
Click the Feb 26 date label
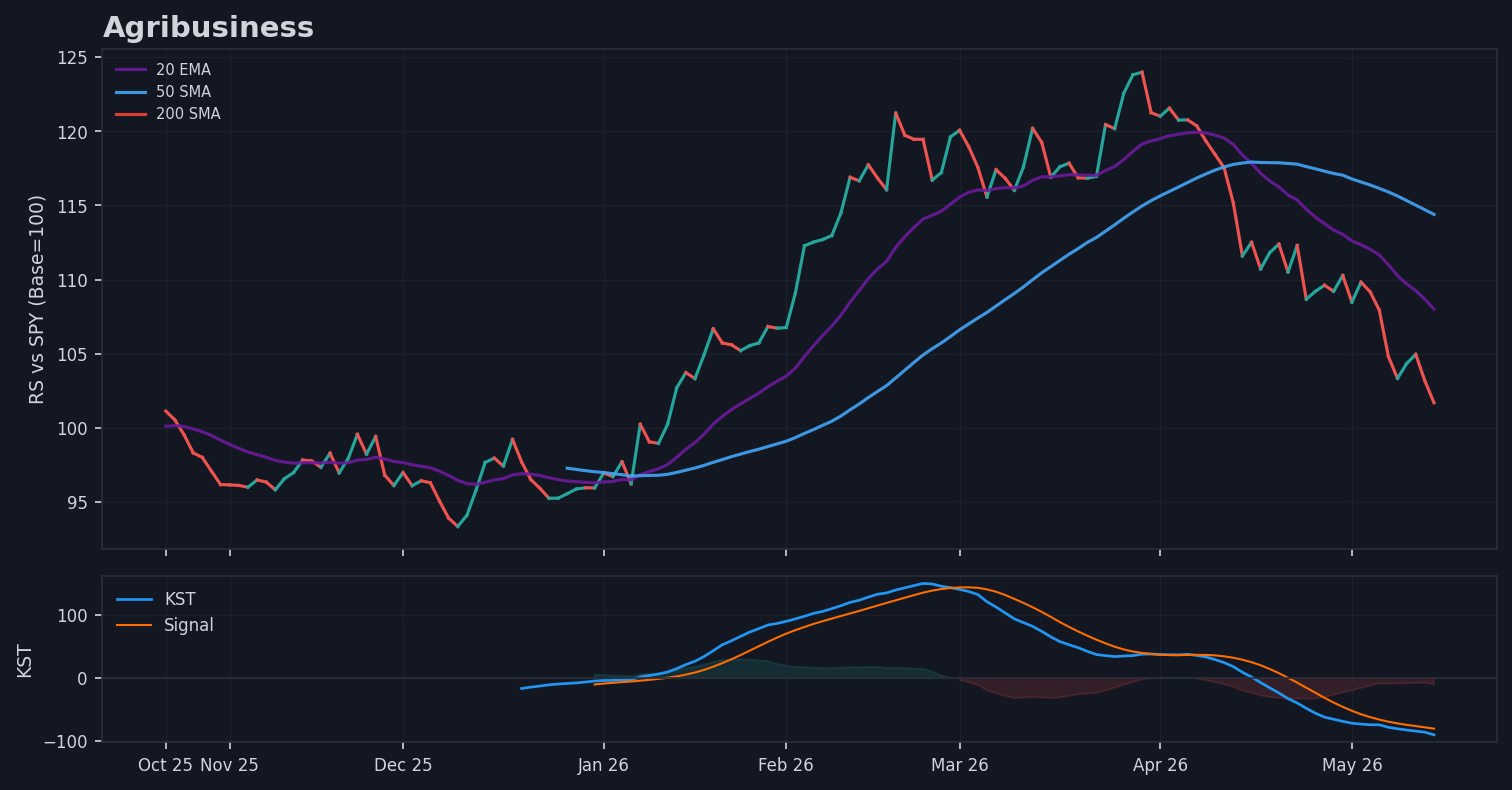tap(786, 765)
